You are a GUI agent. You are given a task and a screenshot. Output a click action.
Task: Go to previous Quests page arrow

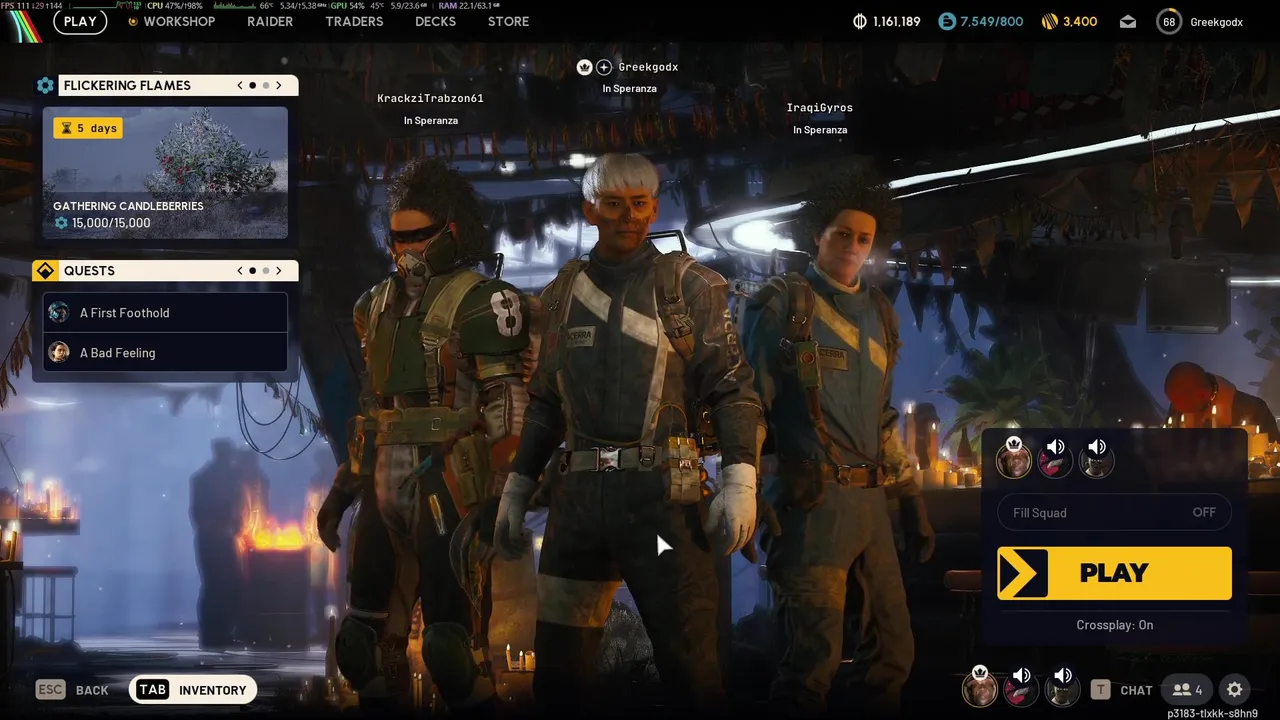tap(240, 270)
